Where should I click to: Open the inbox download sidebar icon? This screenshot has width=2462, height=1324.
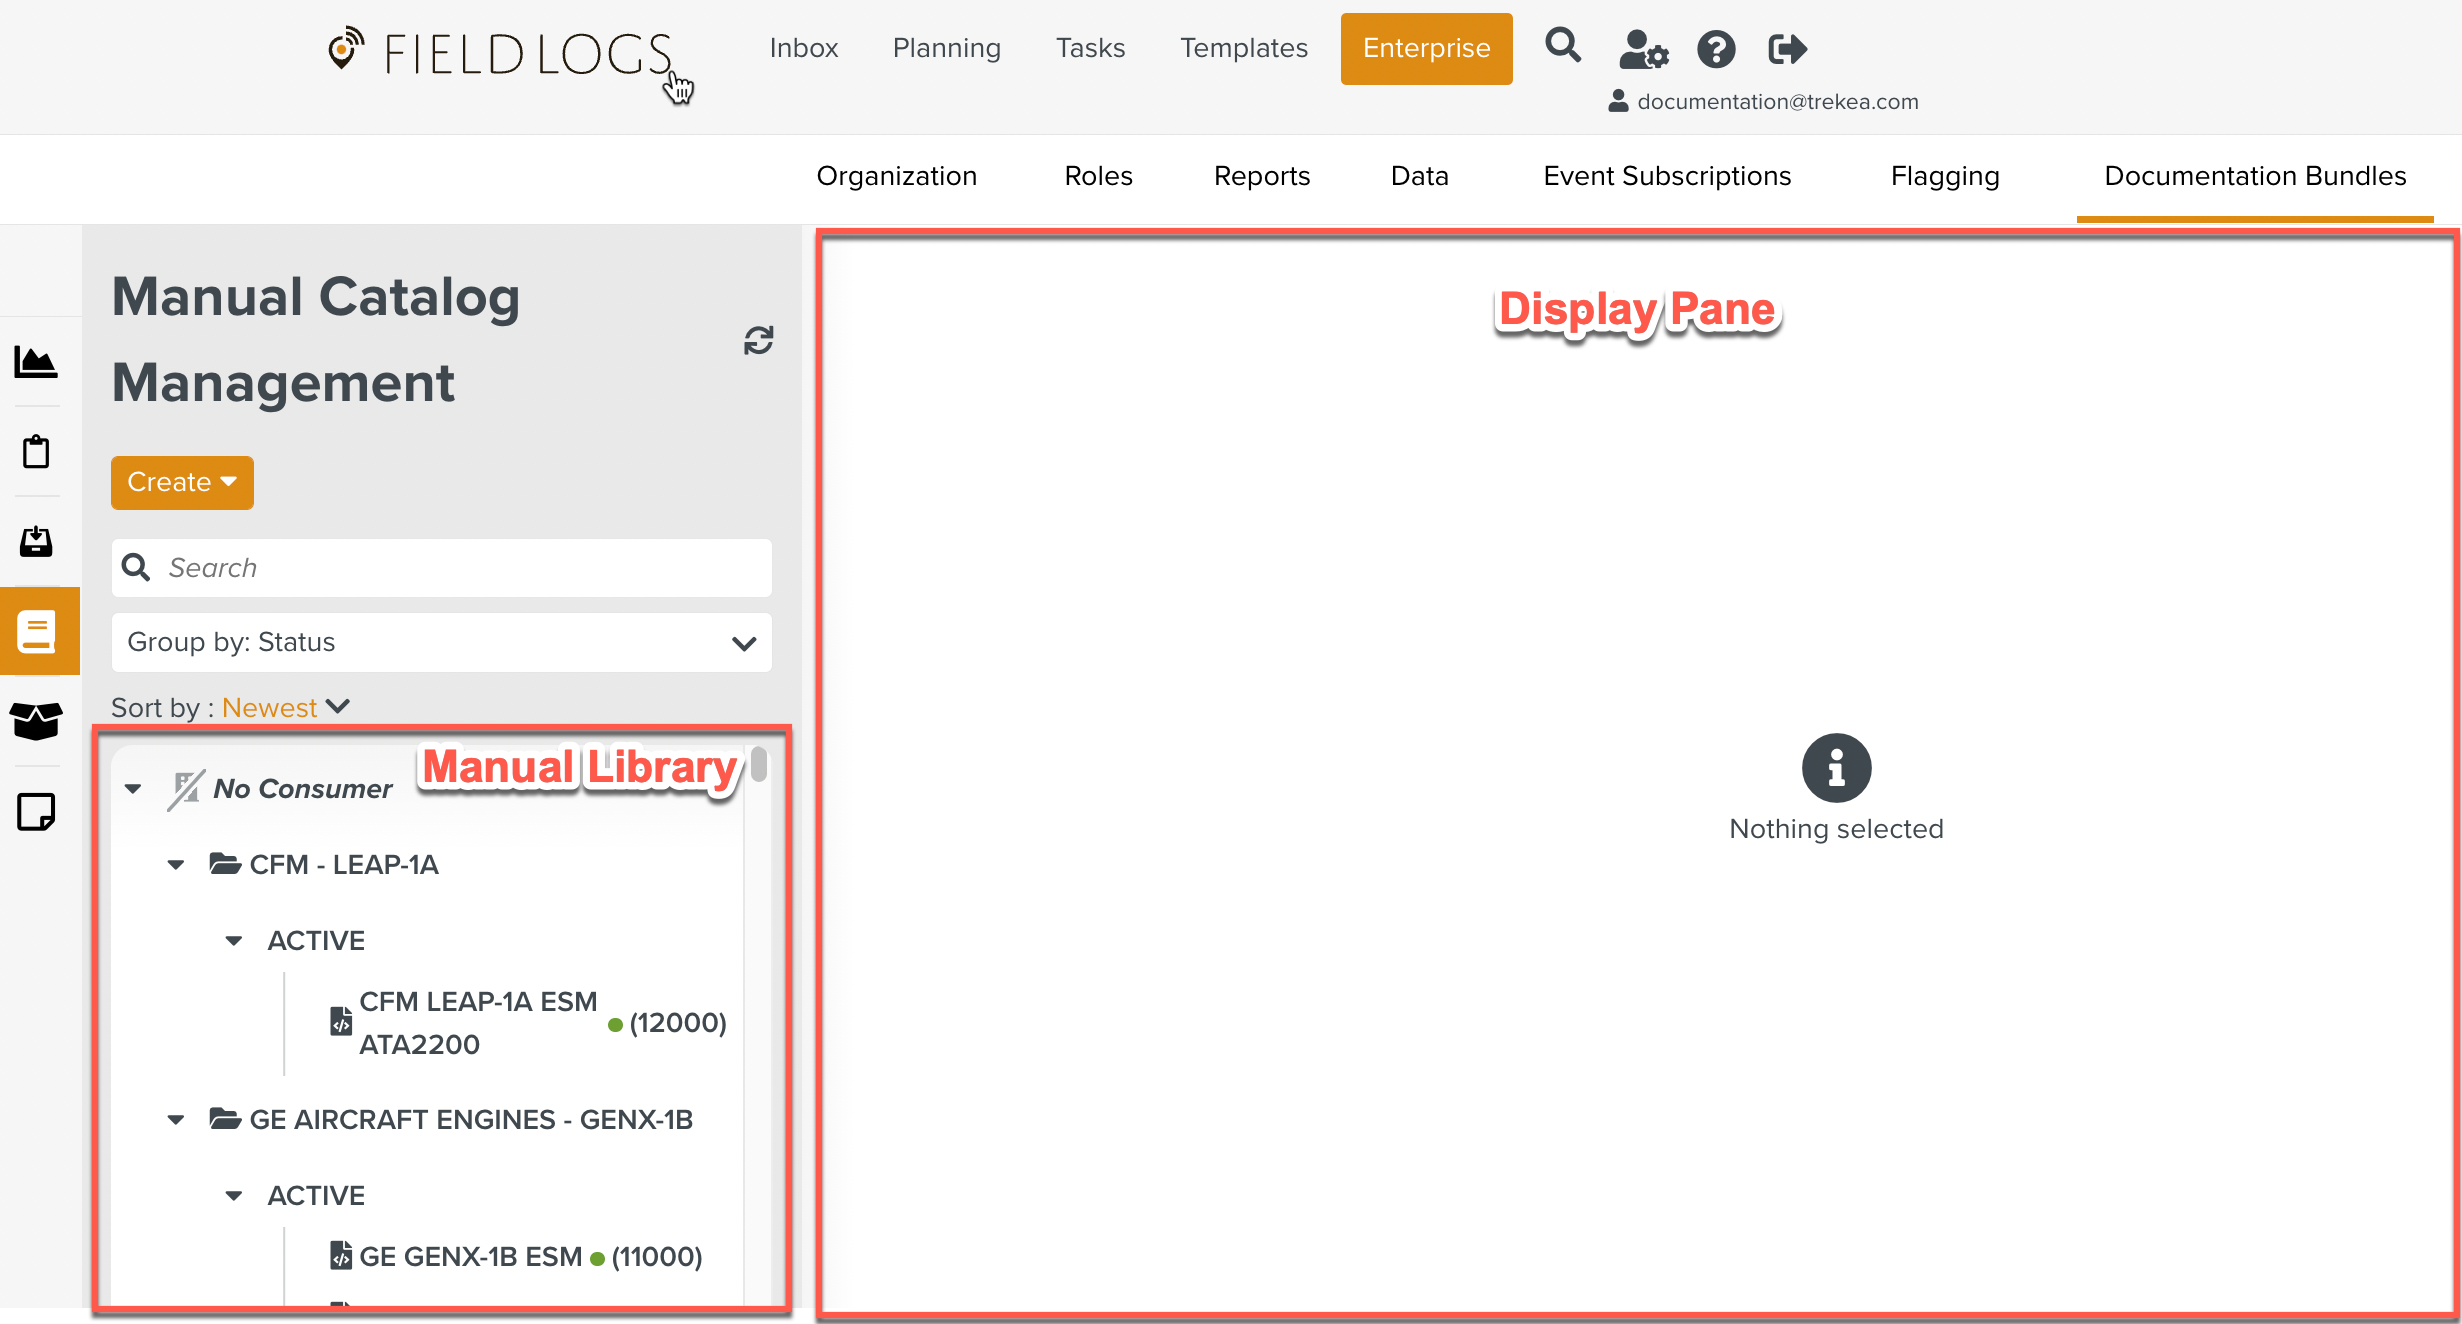tap(36, 542)
